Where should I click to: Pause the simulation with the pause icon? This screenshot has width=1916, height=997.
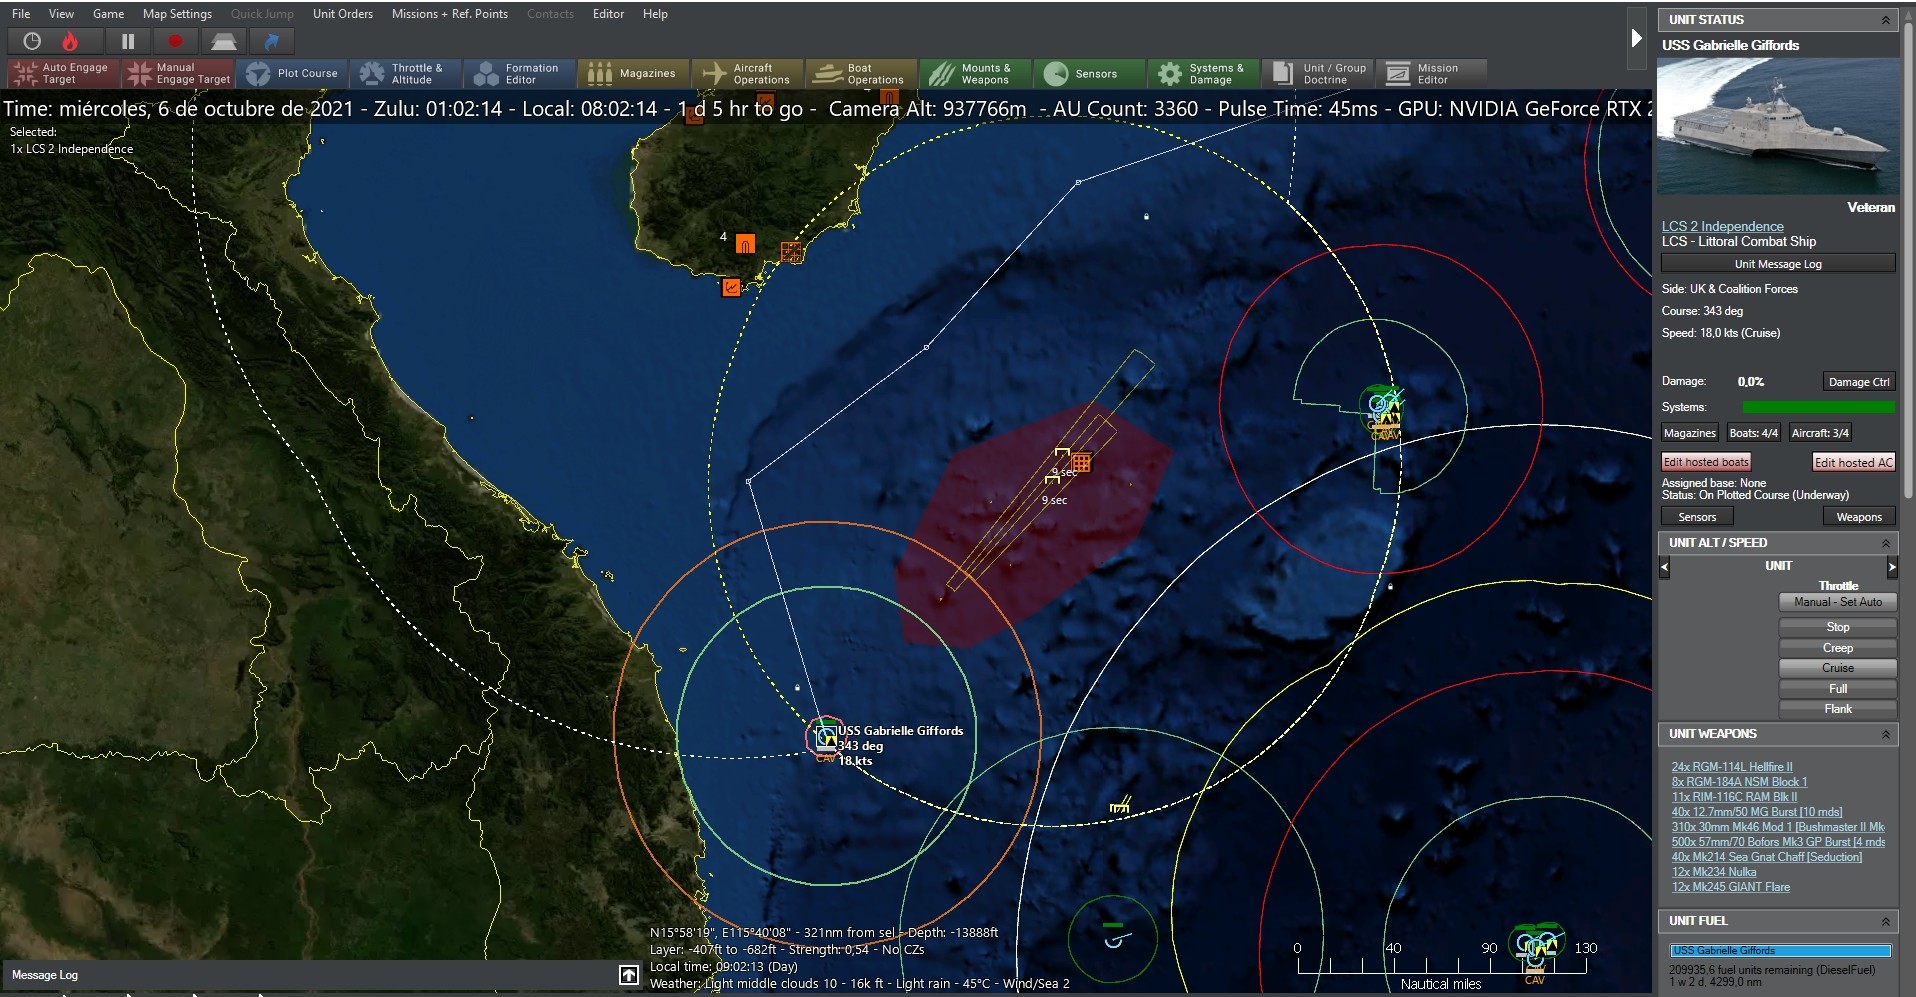click(x=128, y=41)
